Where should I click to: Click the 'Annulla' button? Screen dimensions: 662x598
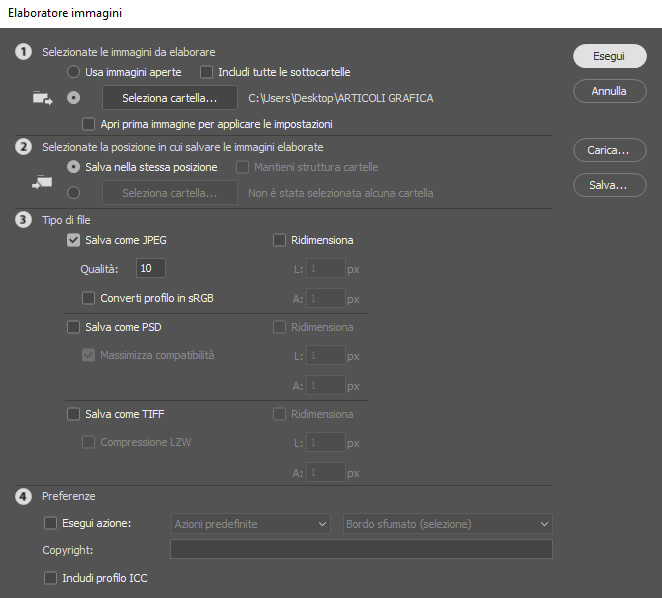click(610, 91)
